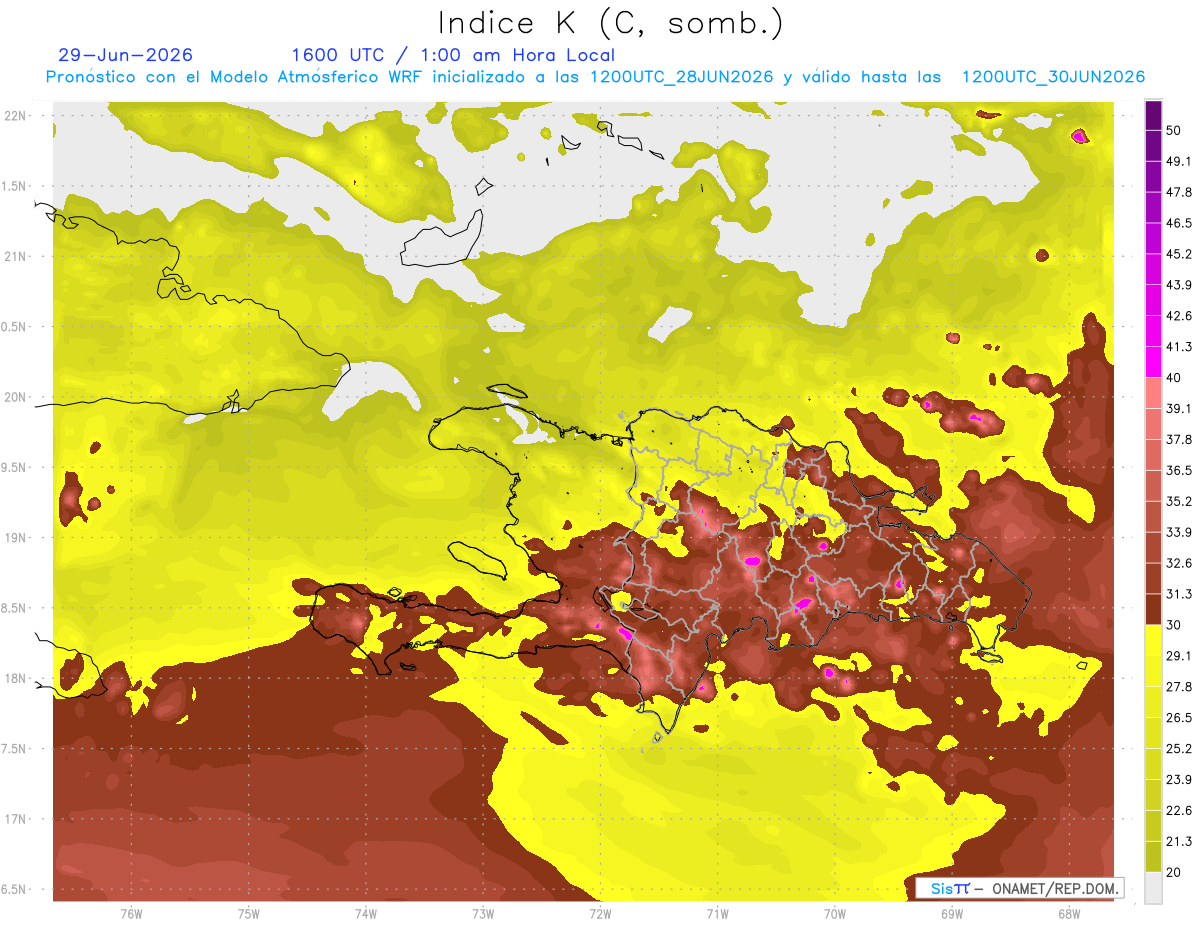Image resolution: width=1200 pixels, height=927 pixels.
Task: Pick the dark purple colorbar swatch beside 50
Action: [x=1153, y=115]
